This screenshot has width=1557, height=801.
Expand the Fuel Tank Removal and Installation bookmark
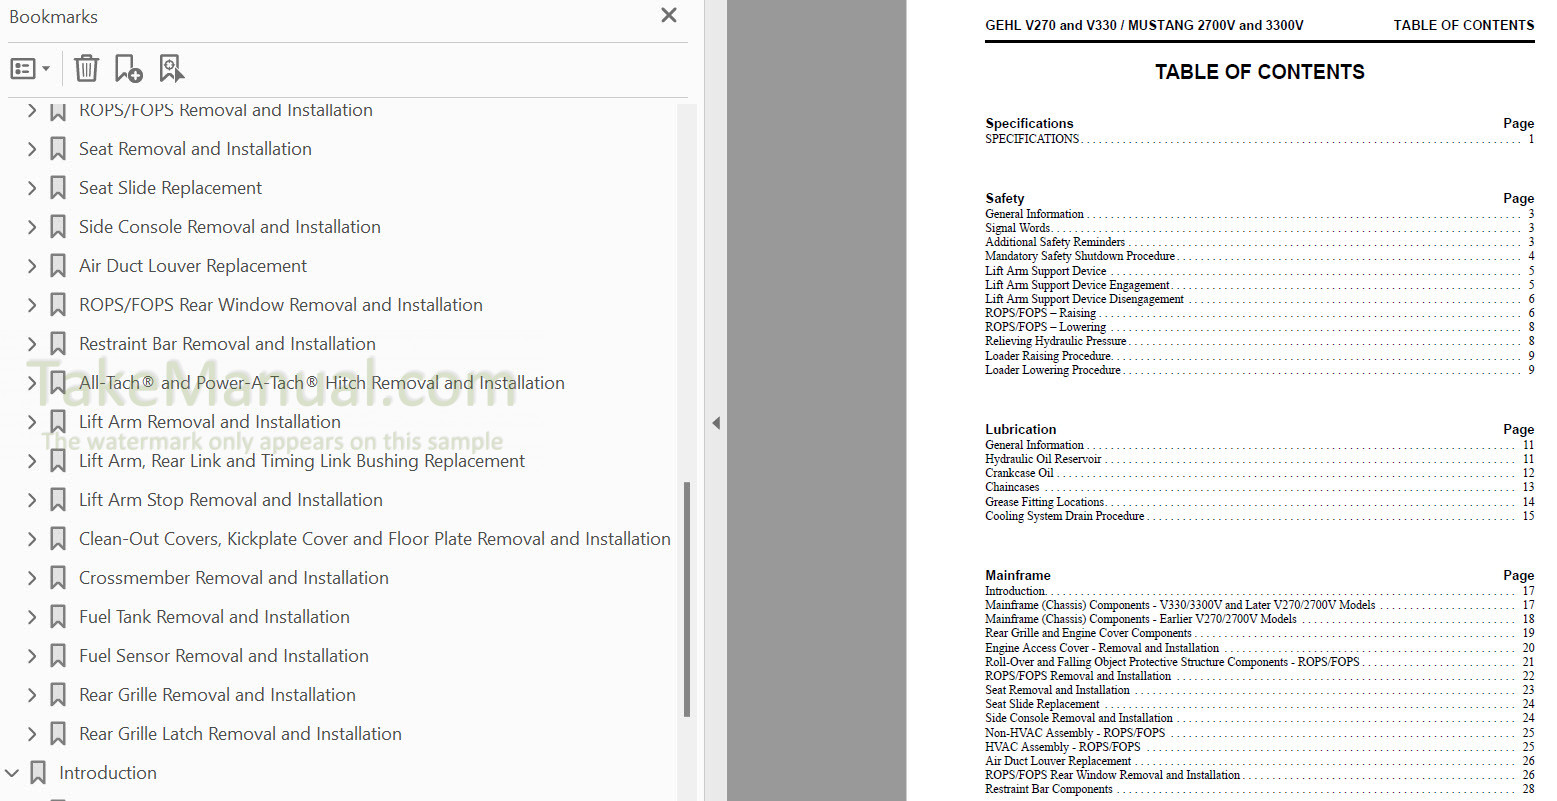pos(32,617)
